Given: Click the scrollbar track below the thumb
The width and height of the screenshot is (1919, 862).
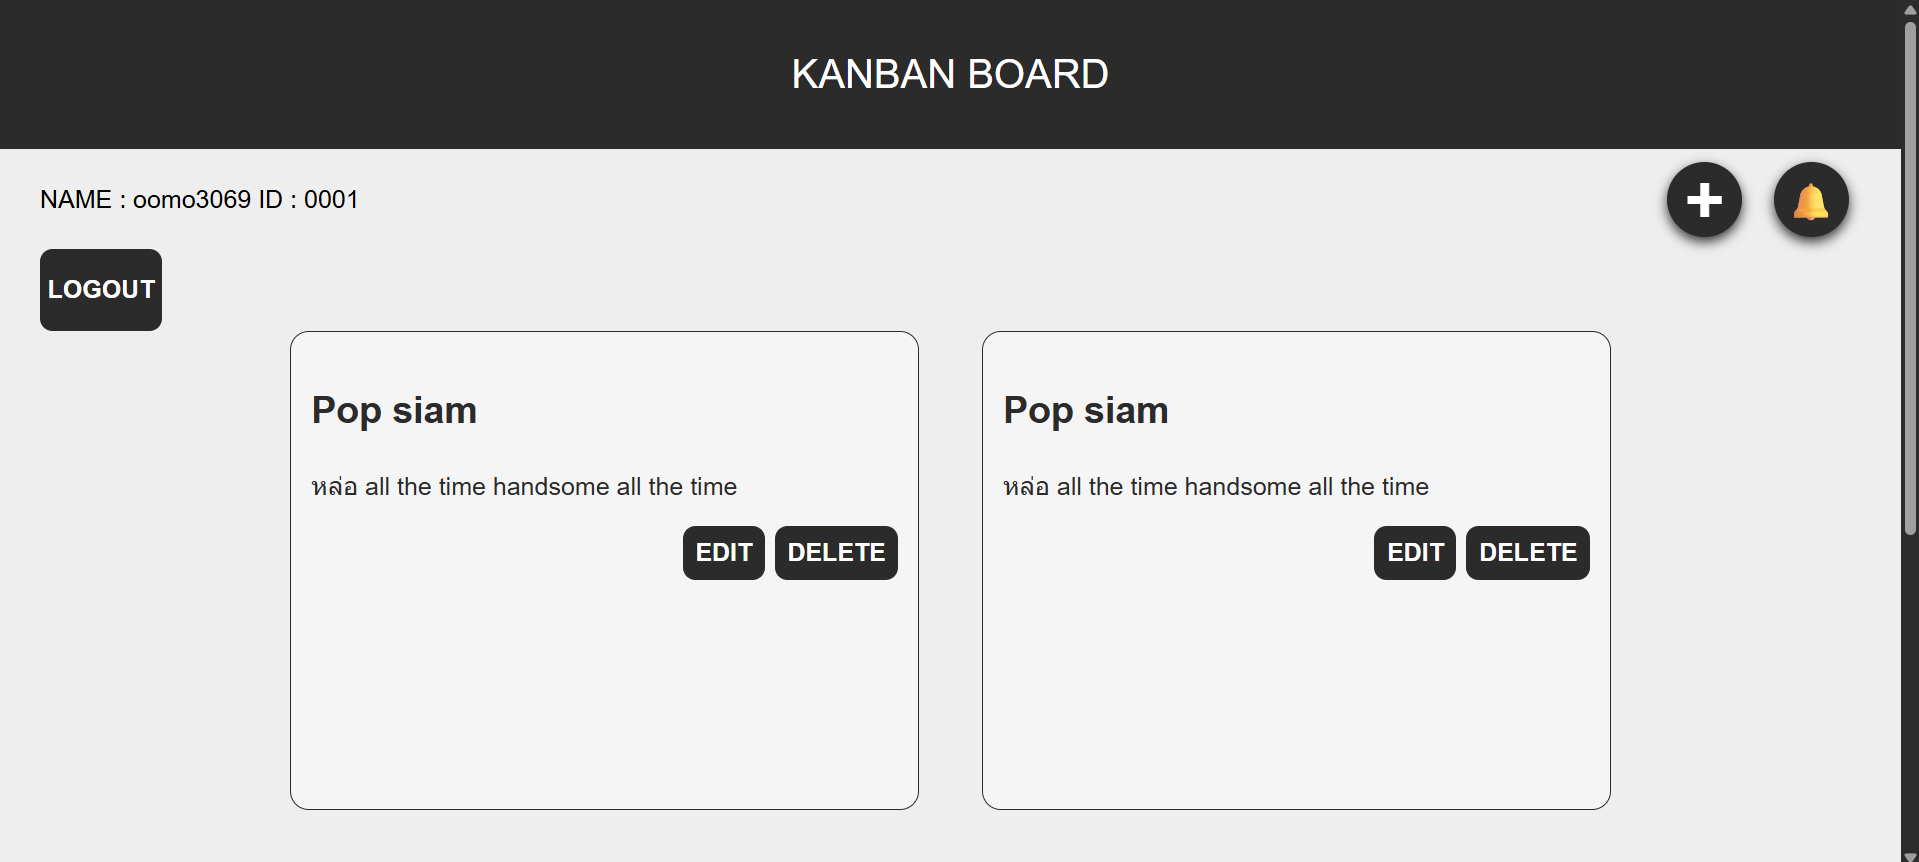Looking at the screenshot, I should (1910, 690).
